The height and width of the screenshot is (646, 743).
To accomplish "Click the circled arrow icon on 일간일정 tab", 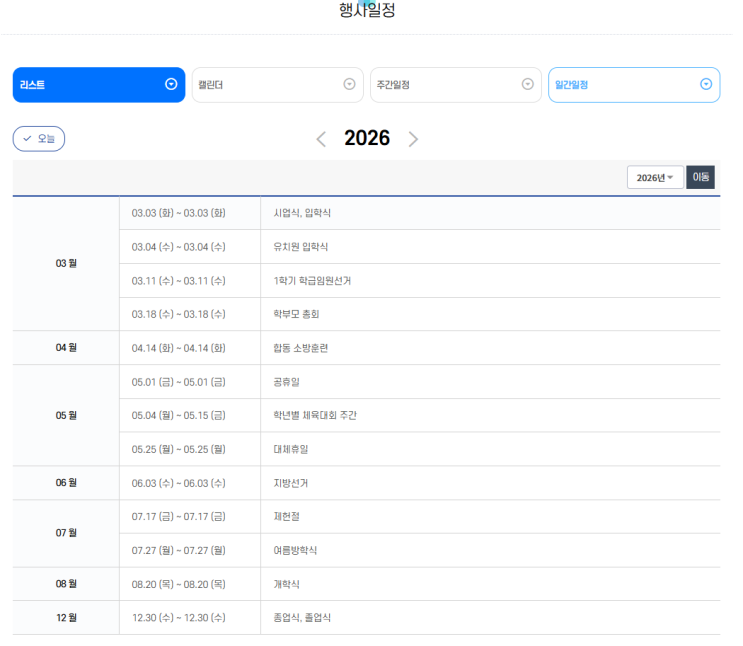I will (x=705, y=85).
